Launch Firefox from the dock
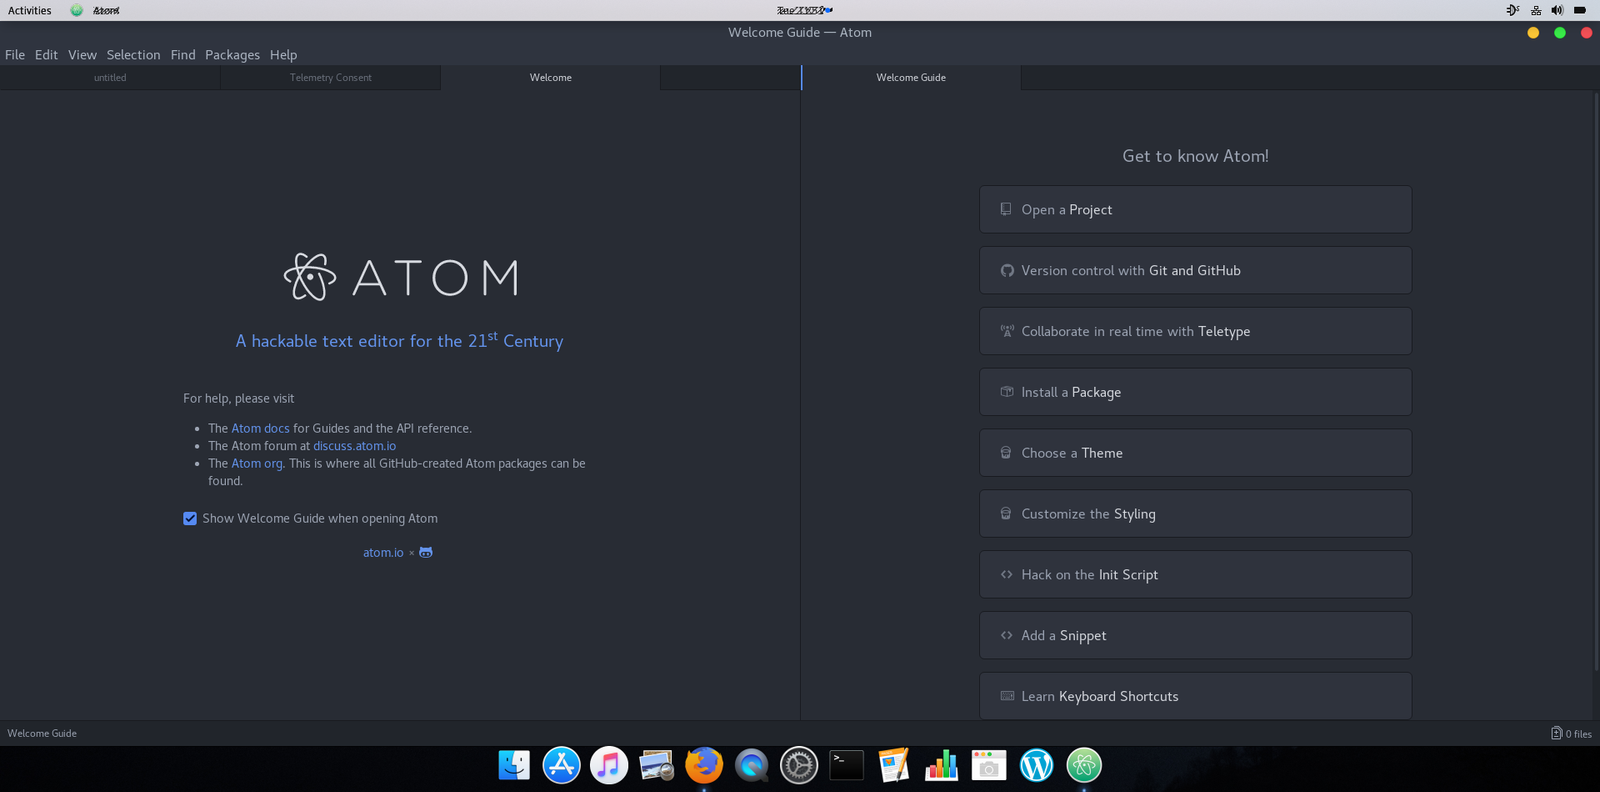Viewport: 1600px width, 792px height. (x=704, y=765)
